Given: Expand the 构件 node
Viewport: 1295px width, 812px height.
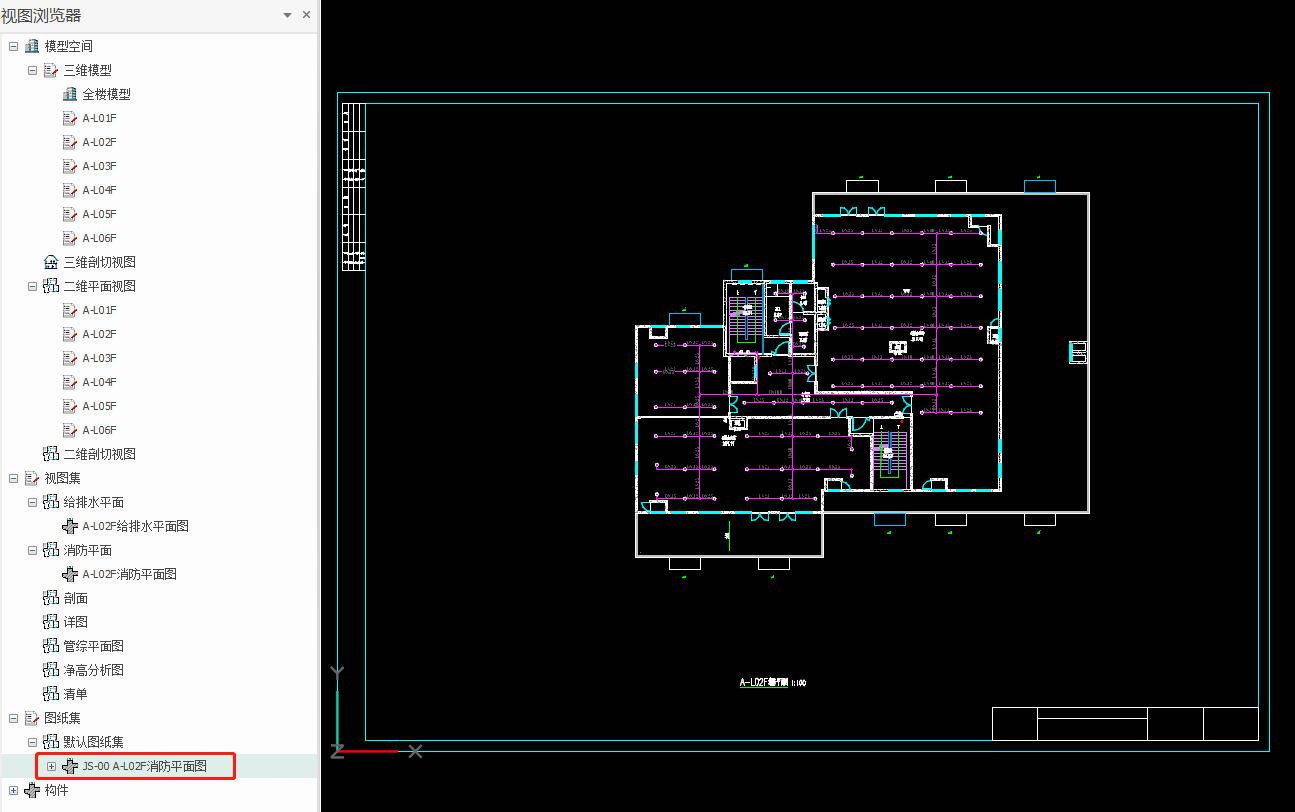Looking at the screenshot, I should pyautogui.click(x=13, y=790).
